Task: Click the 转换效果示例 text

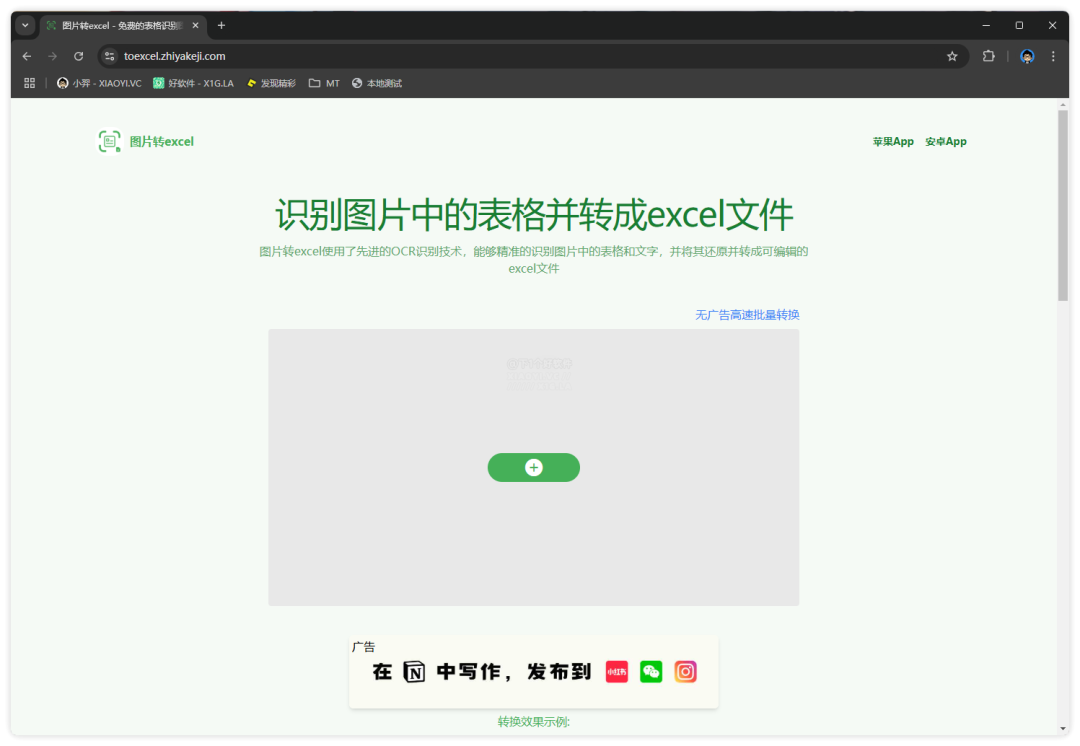Action: pyautogui.click(x=534, y=722)
